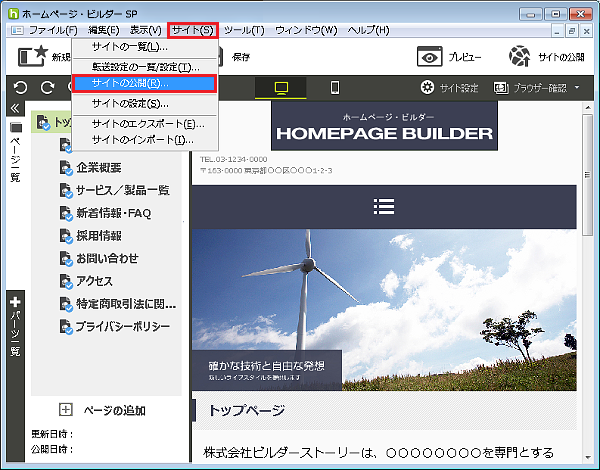
Task: Choose サイトの設定(S)... menu entry
Action: (x=145, y=104)
